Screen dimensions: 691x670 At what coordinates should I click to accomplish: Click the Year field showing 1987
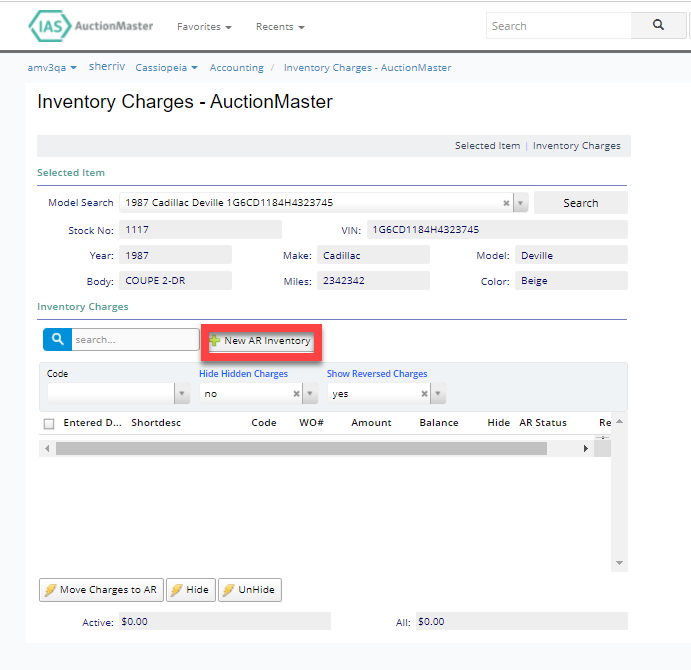(x=175, y=255)
